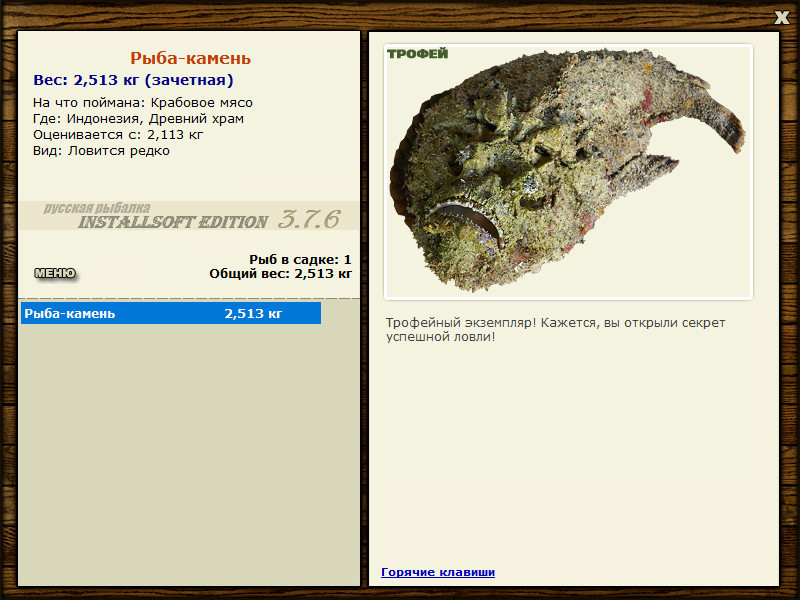This screenshot has height=600, width=800.
Task: Click the Оценивается с: 2,113 кг line
Action: (x=118, y=135)
